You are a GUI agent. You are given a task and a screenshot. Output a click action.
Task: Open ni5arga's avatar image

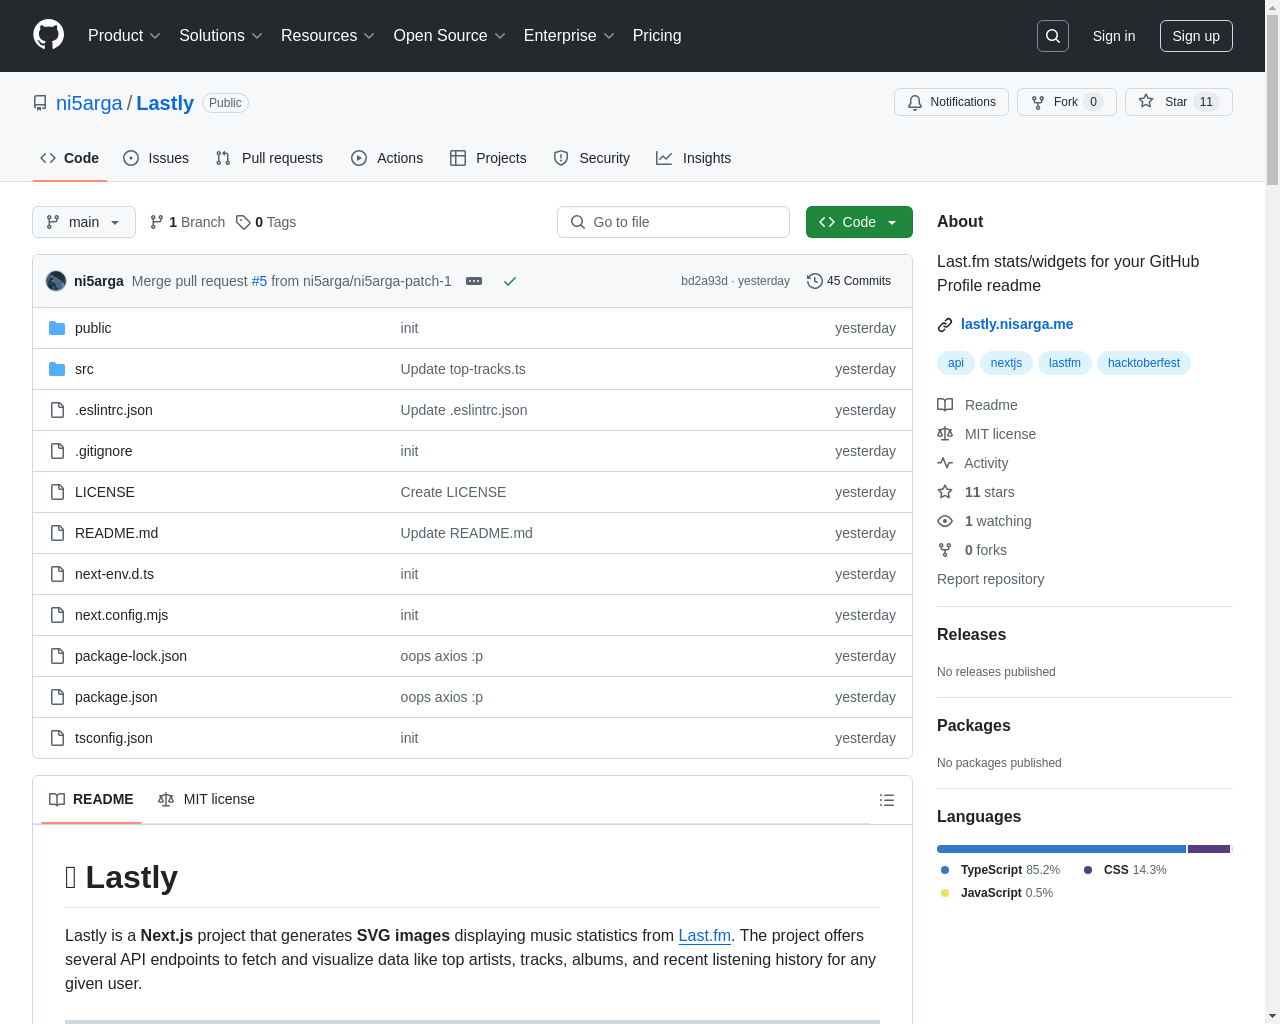(x=56, y=281)
